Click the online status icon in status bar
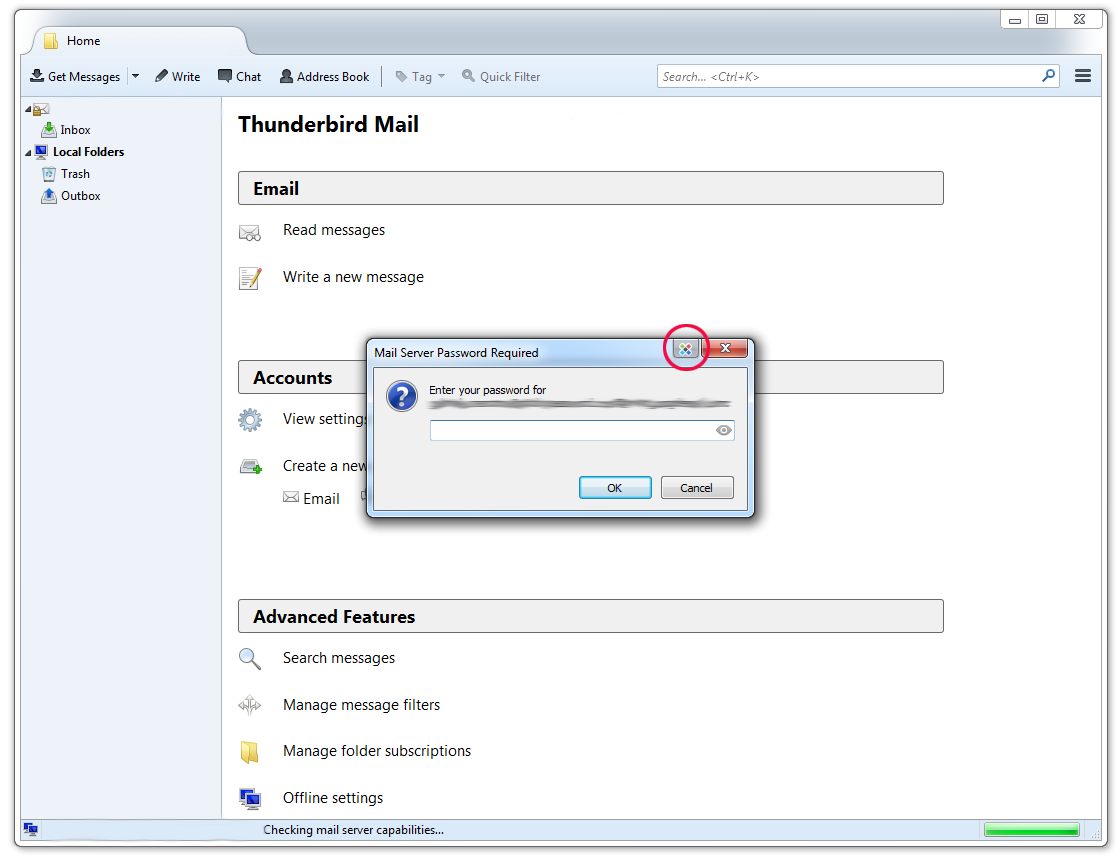 [31, 830]
